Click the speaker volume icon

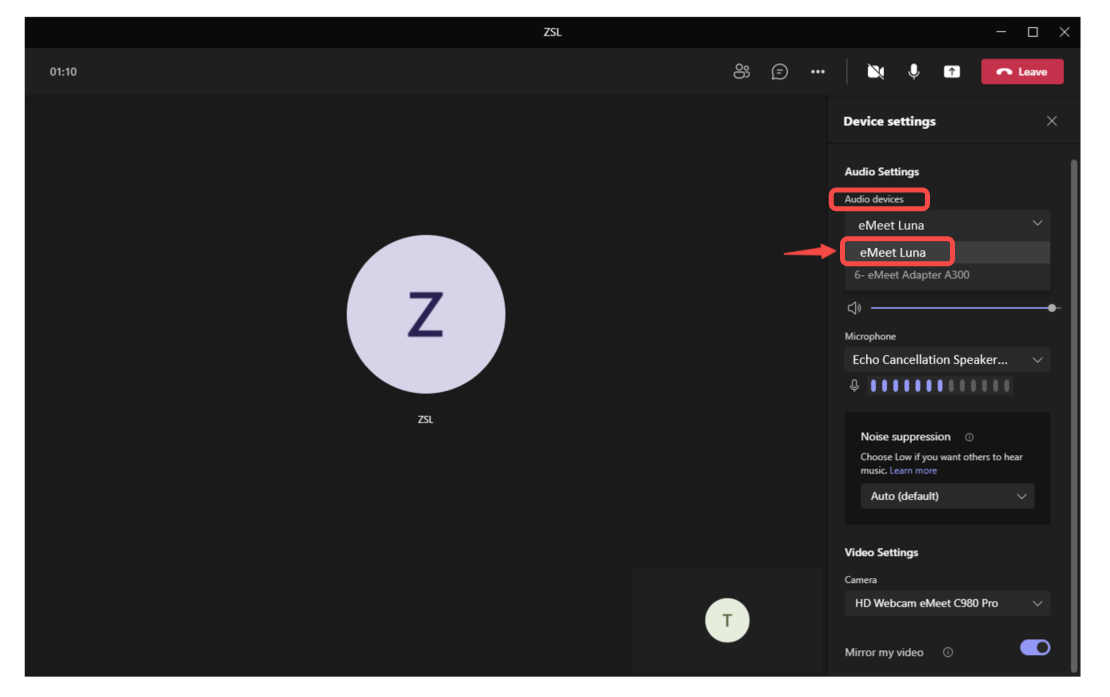tap(854, 308)
